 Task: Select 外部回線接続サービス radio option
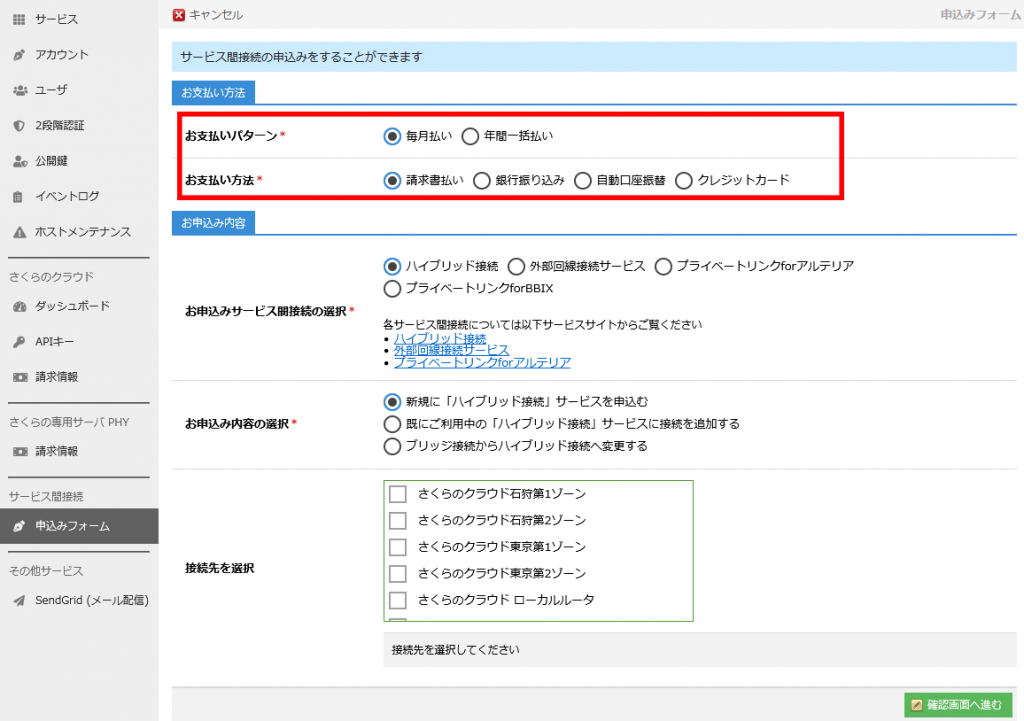(x=516, y=266)
